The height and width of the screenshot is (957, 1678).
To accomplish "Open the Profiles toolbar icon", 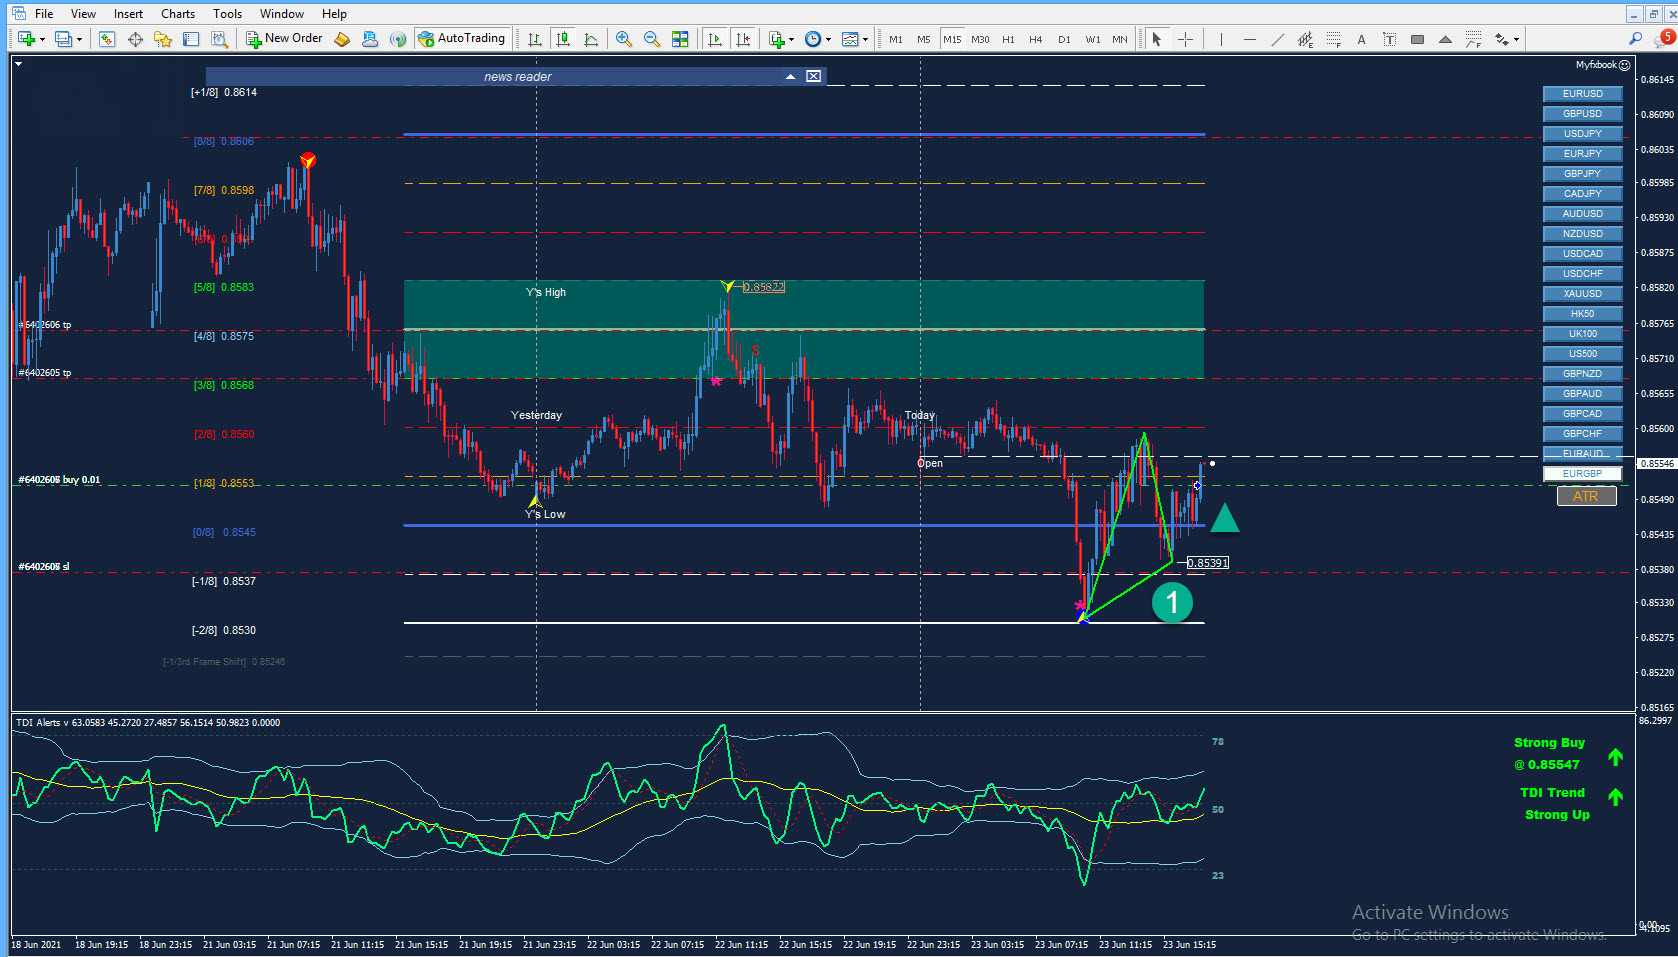I will tap(64, 39).
